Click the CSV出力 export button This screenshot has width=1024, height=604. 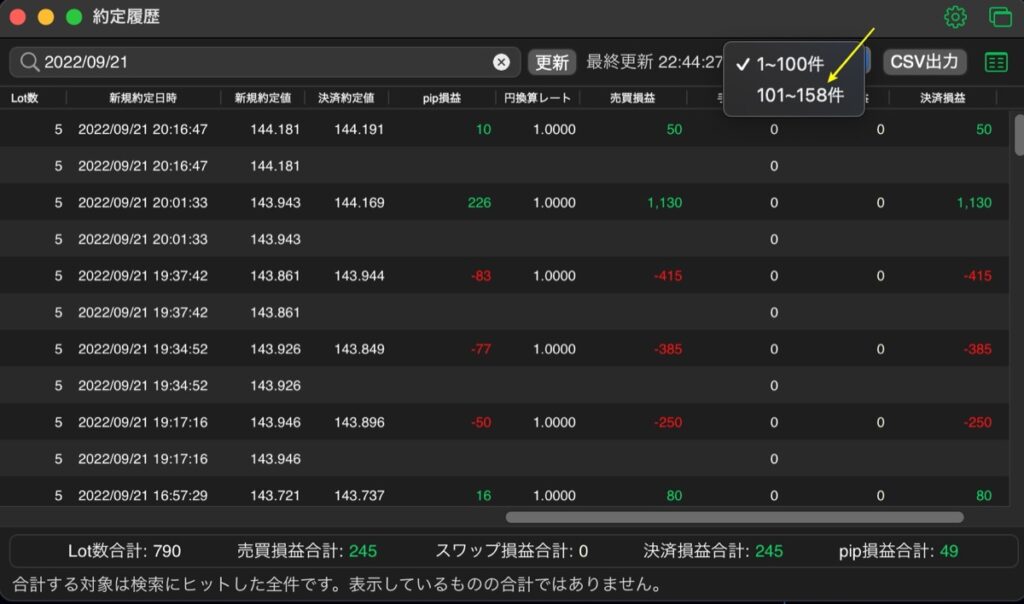(x=924, y=61)
